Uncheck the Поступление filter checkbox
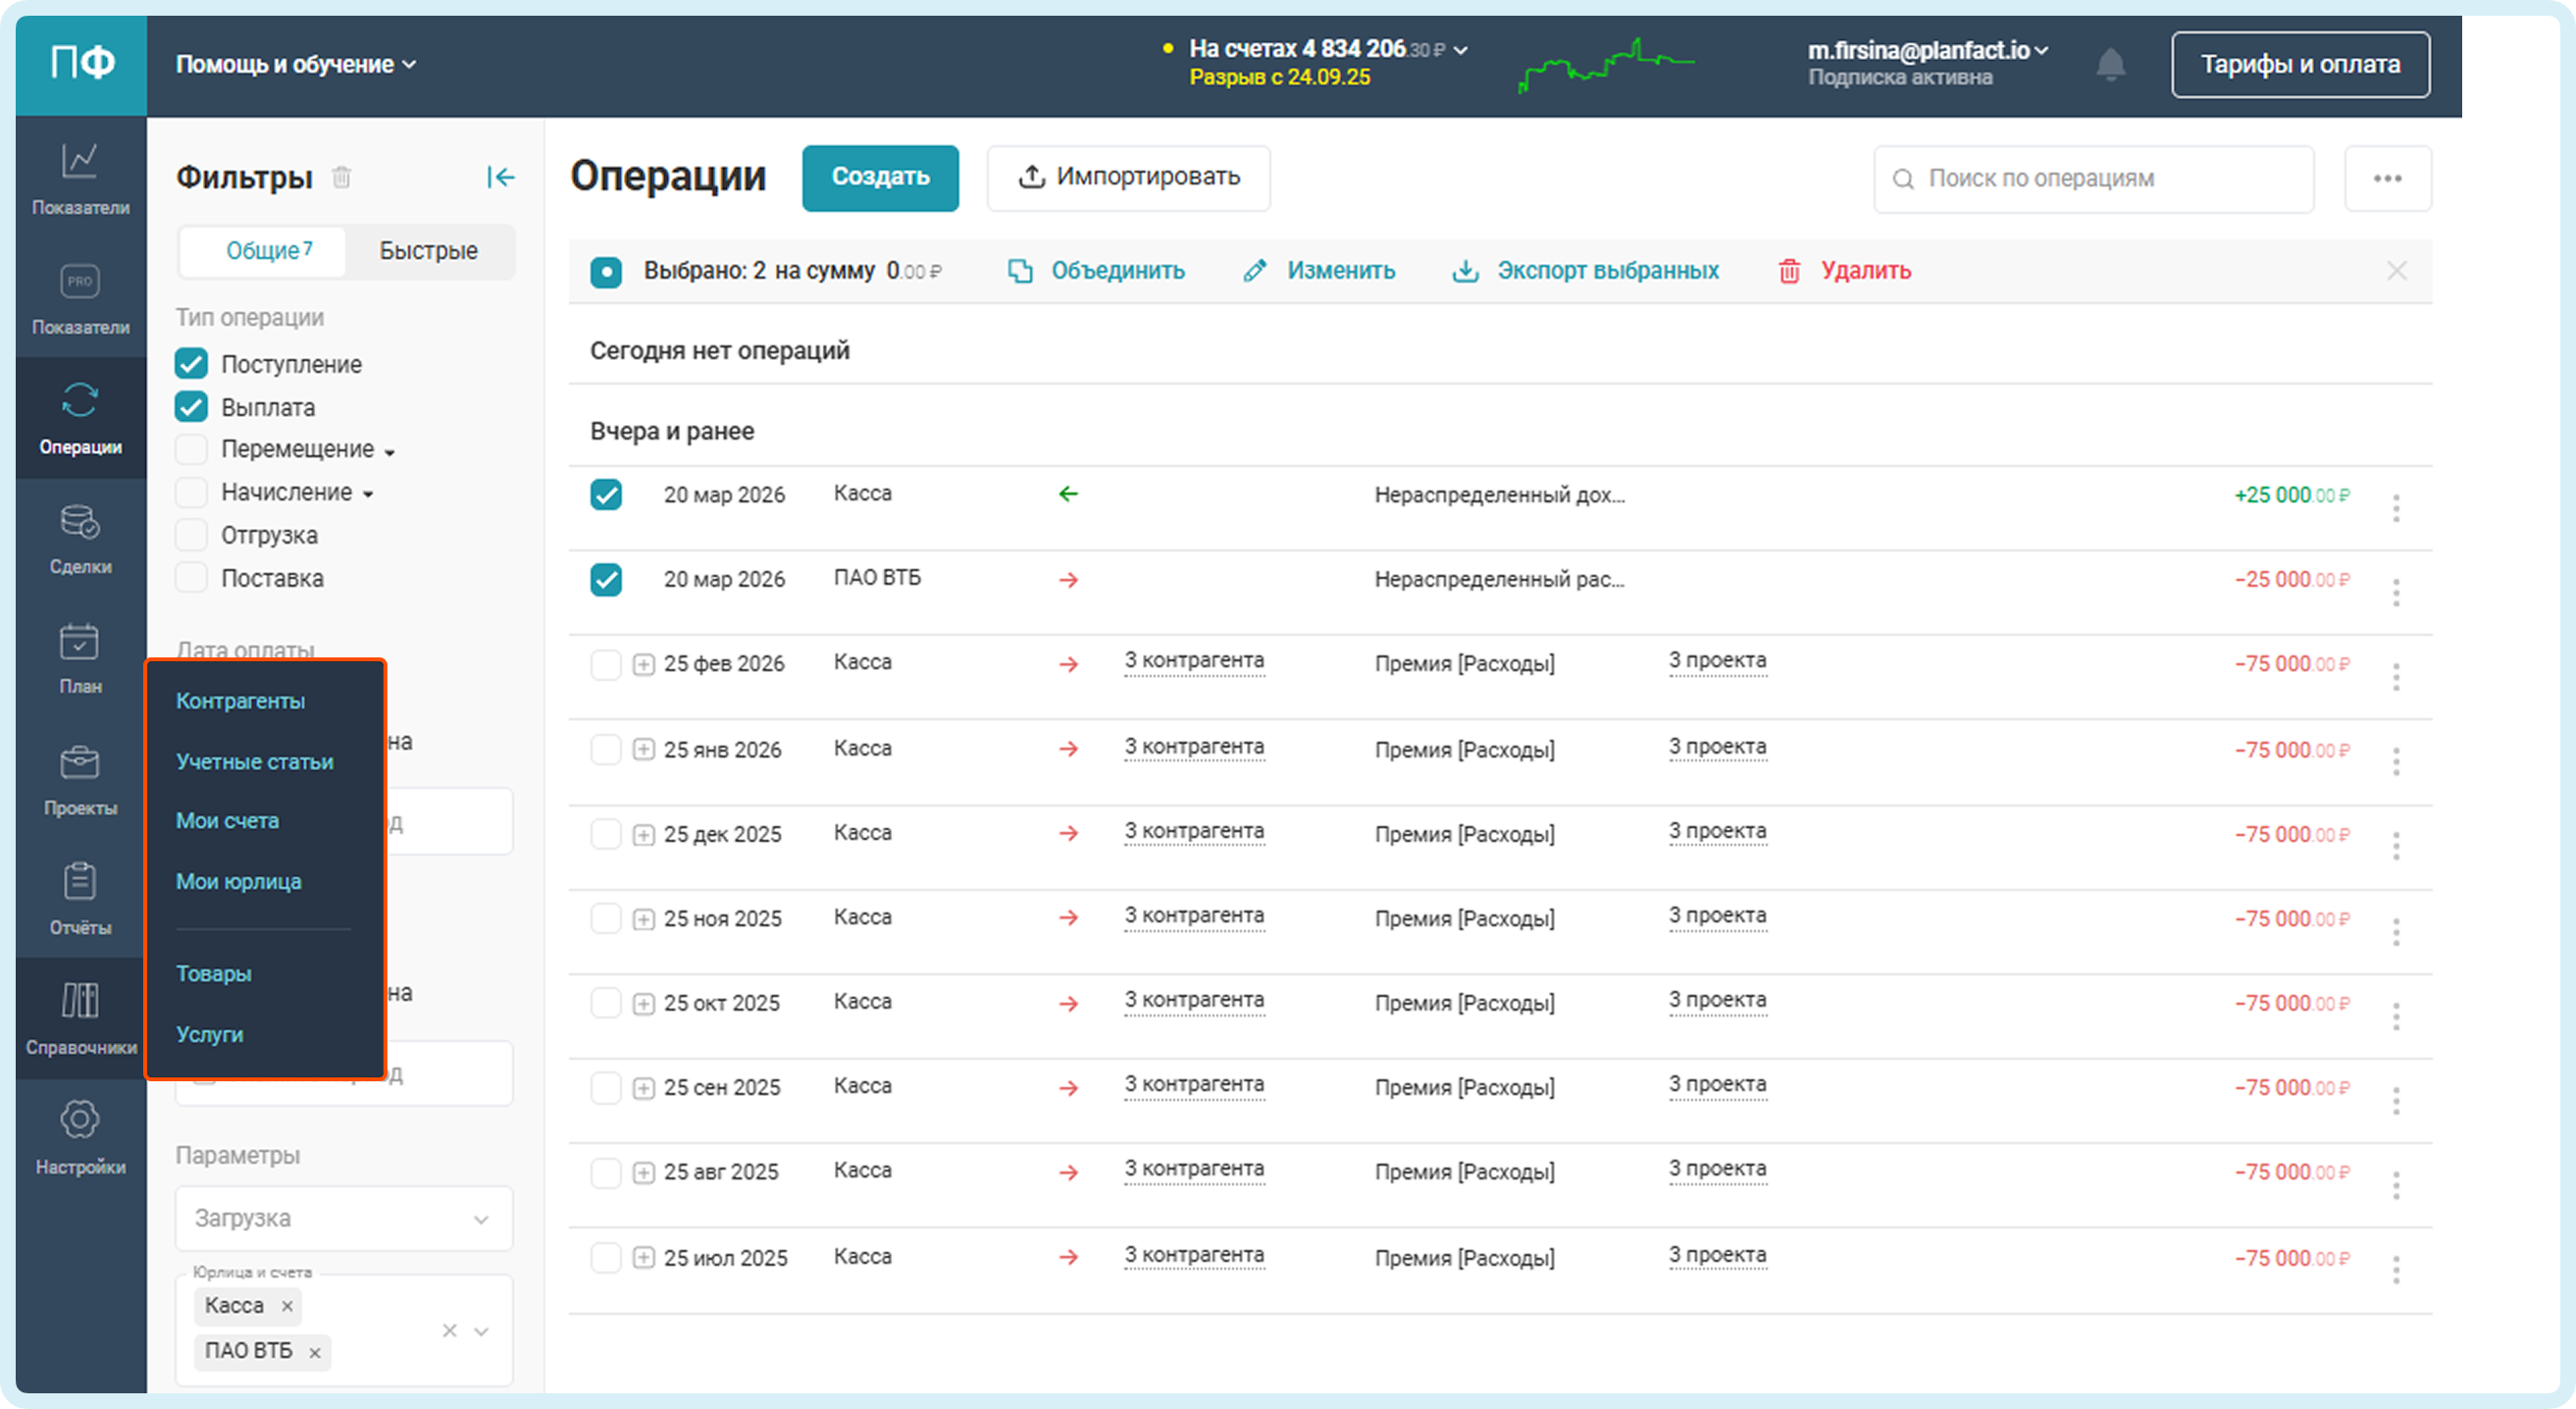The image size is (2576, 1409). coord(191,364)
